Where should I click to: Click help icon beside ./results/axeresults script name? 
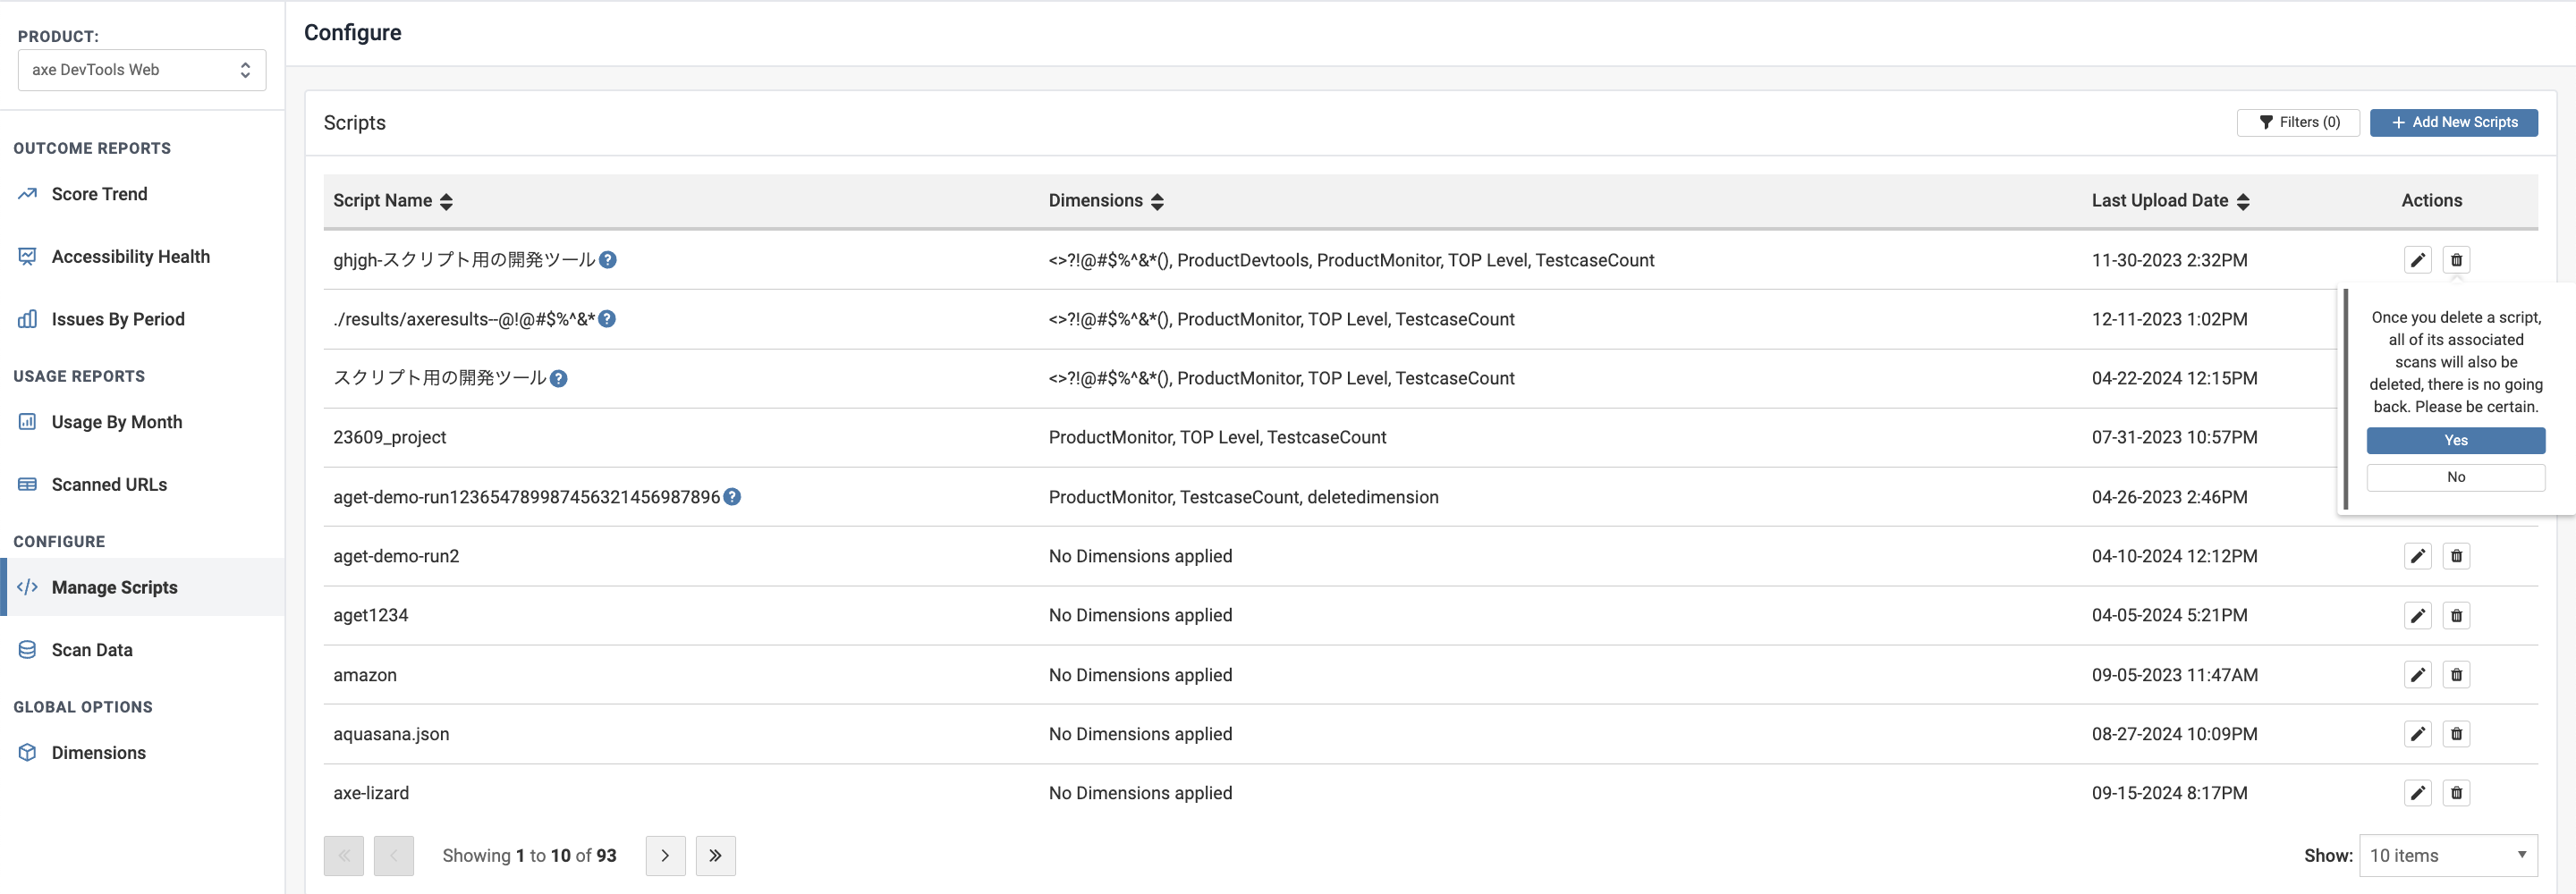point(607,319)
